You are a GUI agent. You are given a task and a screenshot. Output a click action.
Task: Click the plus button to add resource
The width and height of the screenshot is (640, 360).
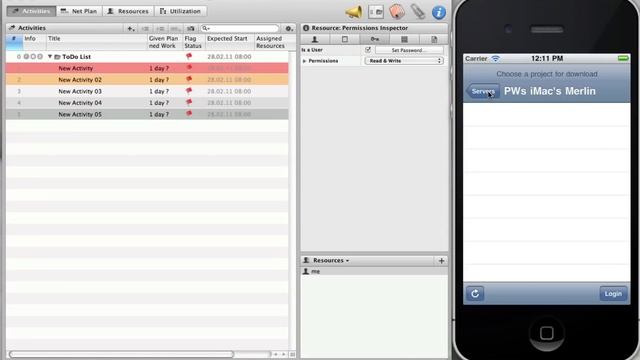click(441, 260)
